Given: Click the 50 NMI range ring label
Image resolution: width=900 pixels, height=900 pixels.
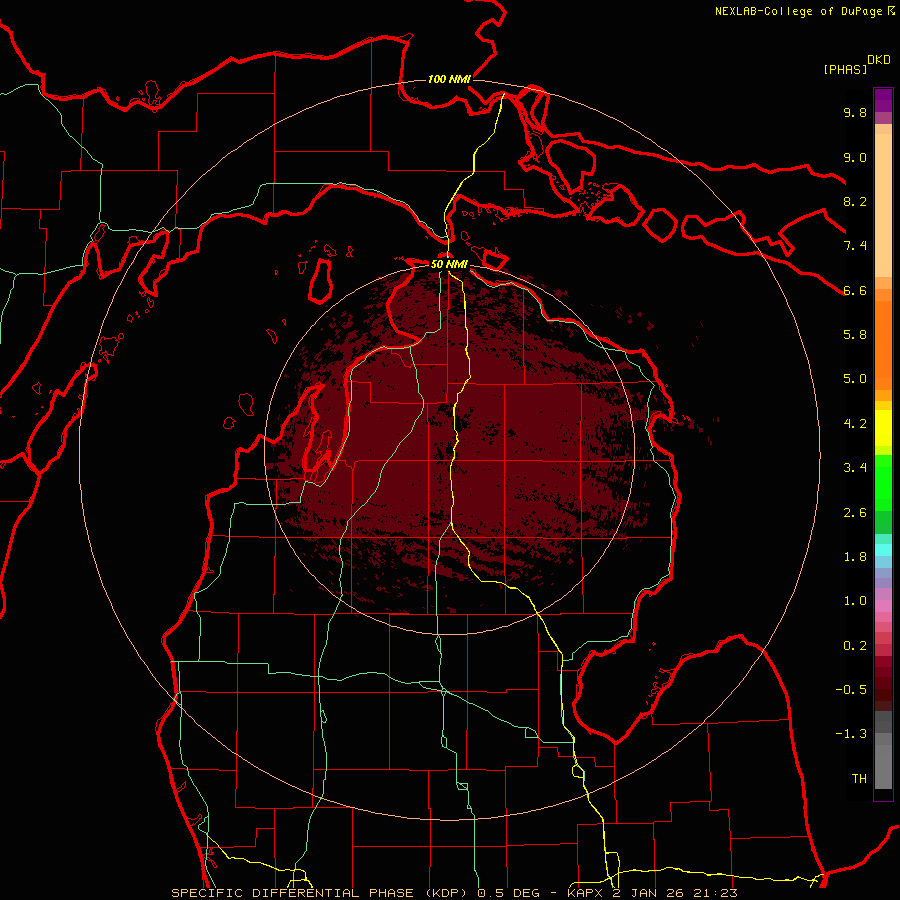Looking at the screenshot, I should (x=449, y=264).
